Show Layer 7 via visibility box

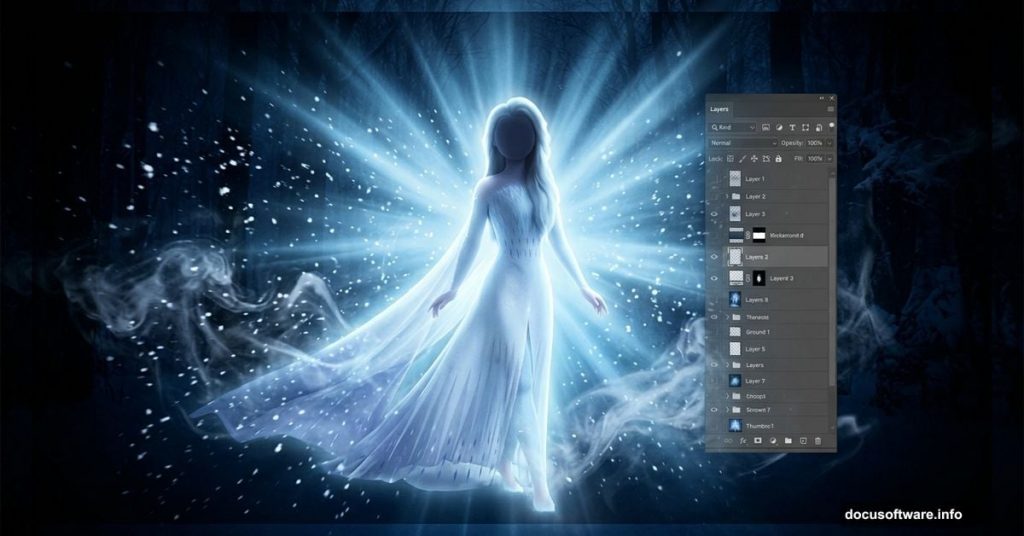point(714,381)
